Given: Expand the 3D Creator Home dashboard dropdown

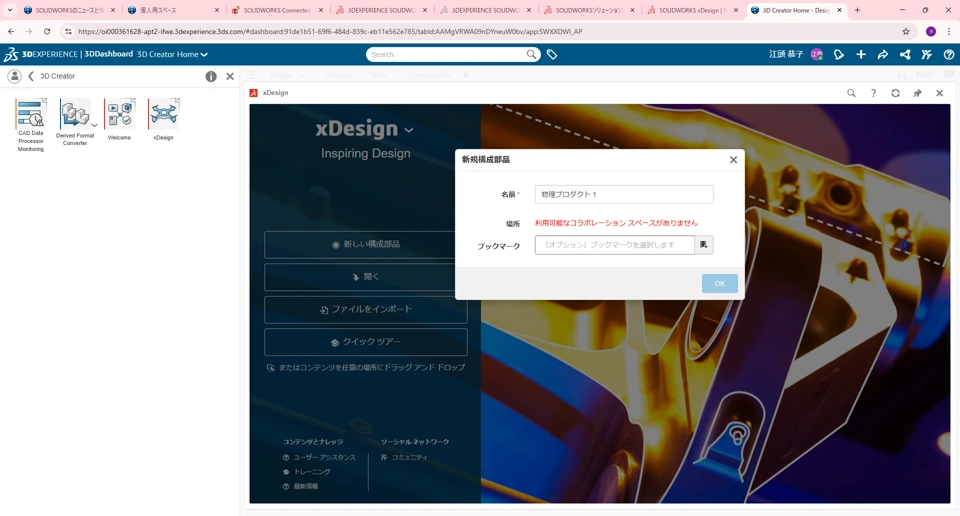Looking at the screenshot, I should tap(204, 54).
